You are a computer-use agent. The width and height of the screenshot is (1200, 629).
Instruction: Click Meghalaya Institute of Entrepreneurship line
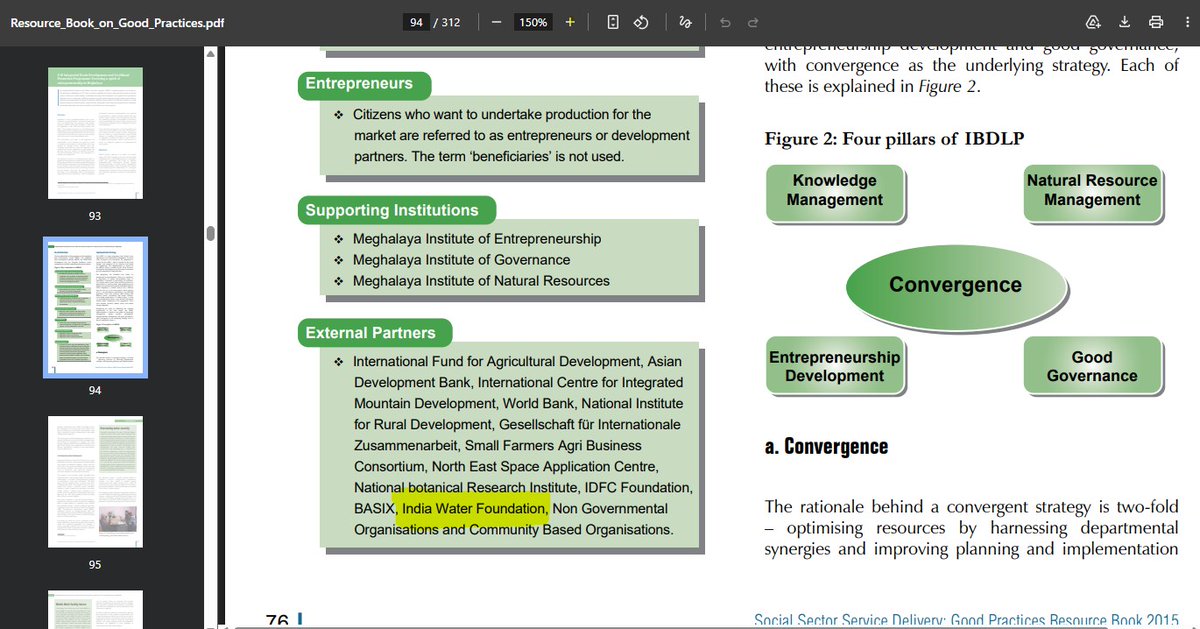click(x=477, y=239)
